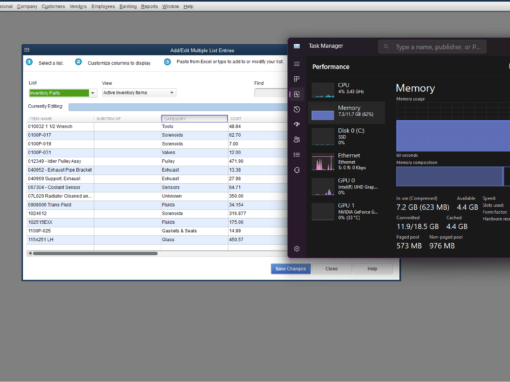Click the COST column header
510x382 pixels.
coord(257,119)
